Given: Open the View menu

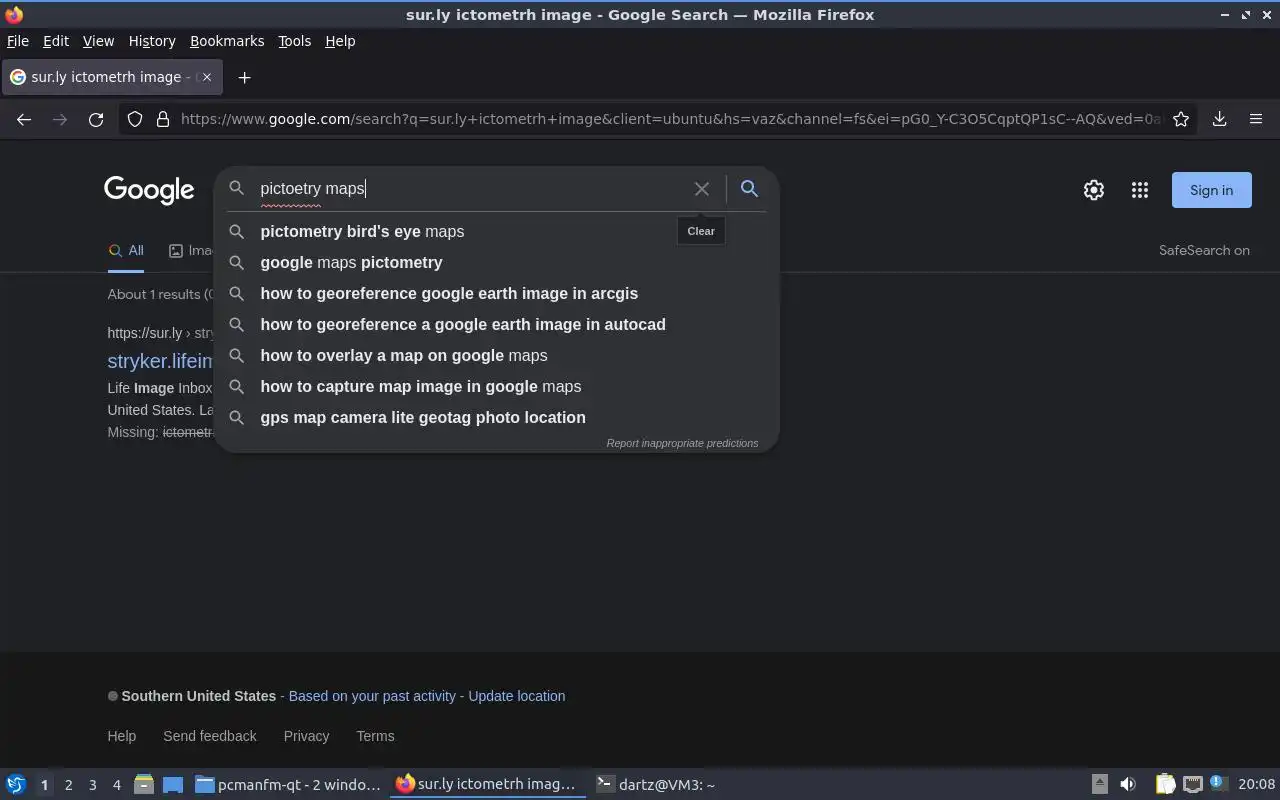Looking at the screenshot, I should [x=98, y=41].
